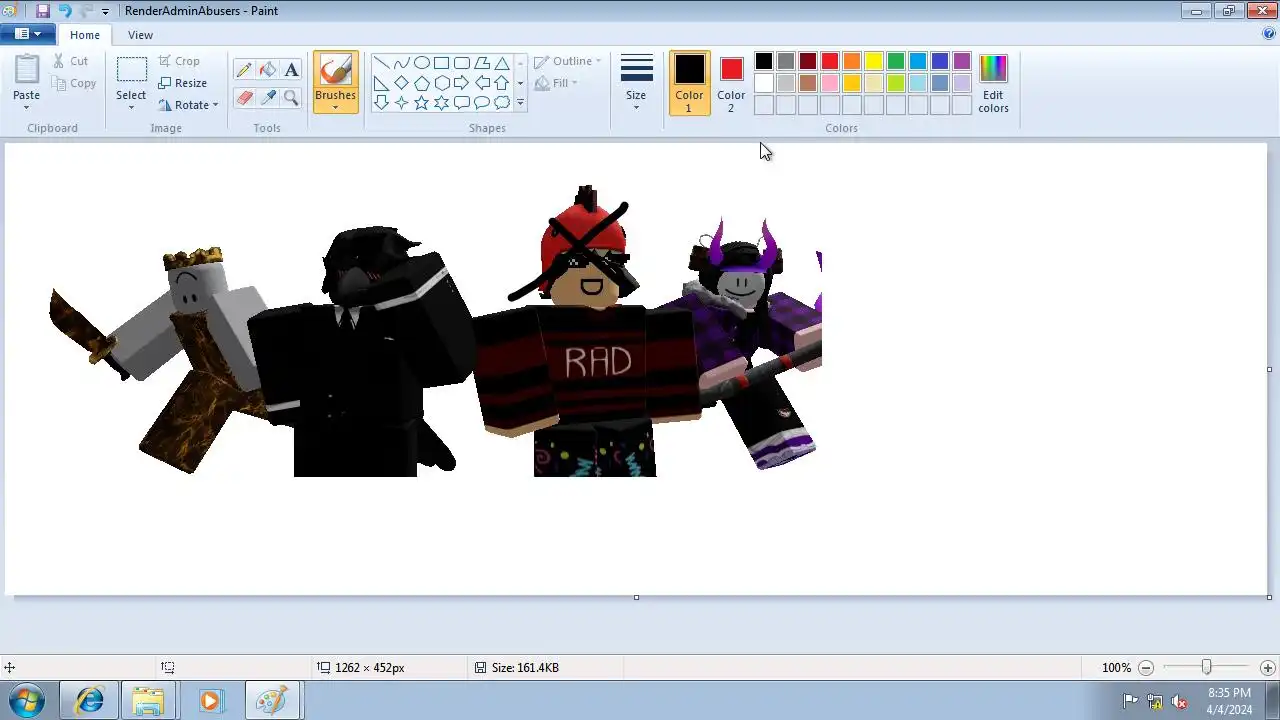Pick the purple color swatch

962,62
